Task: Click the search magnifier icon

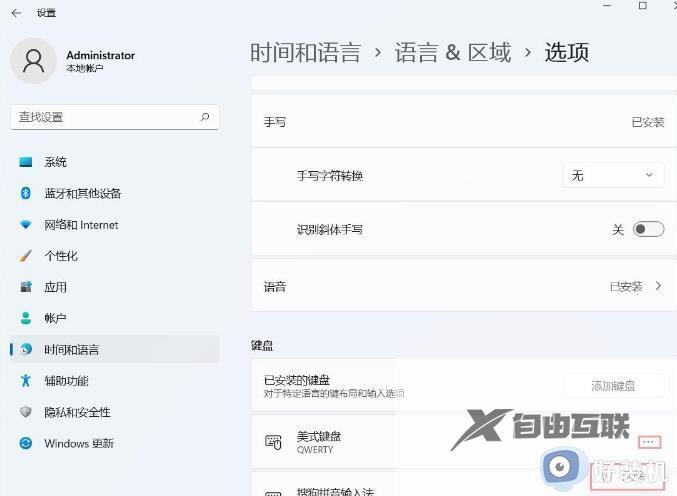Action: pyautogui.click(x=205, y=117)
